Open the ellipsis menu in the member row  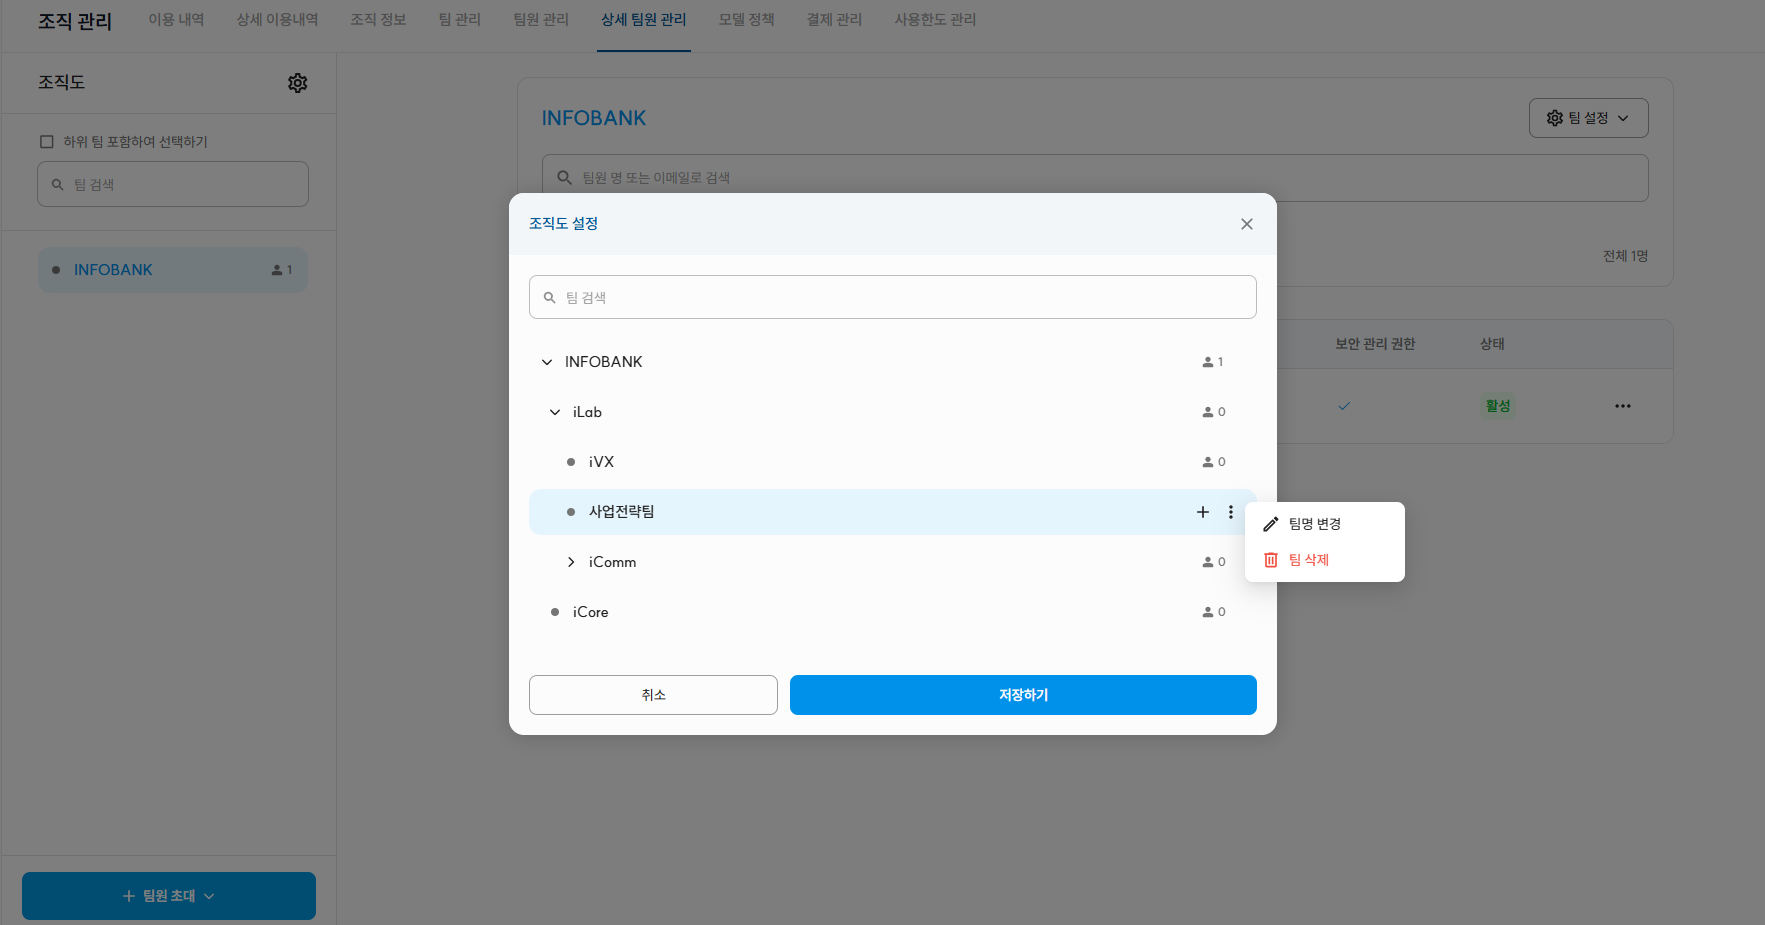pyautogui.click(x=1622, y=406)
